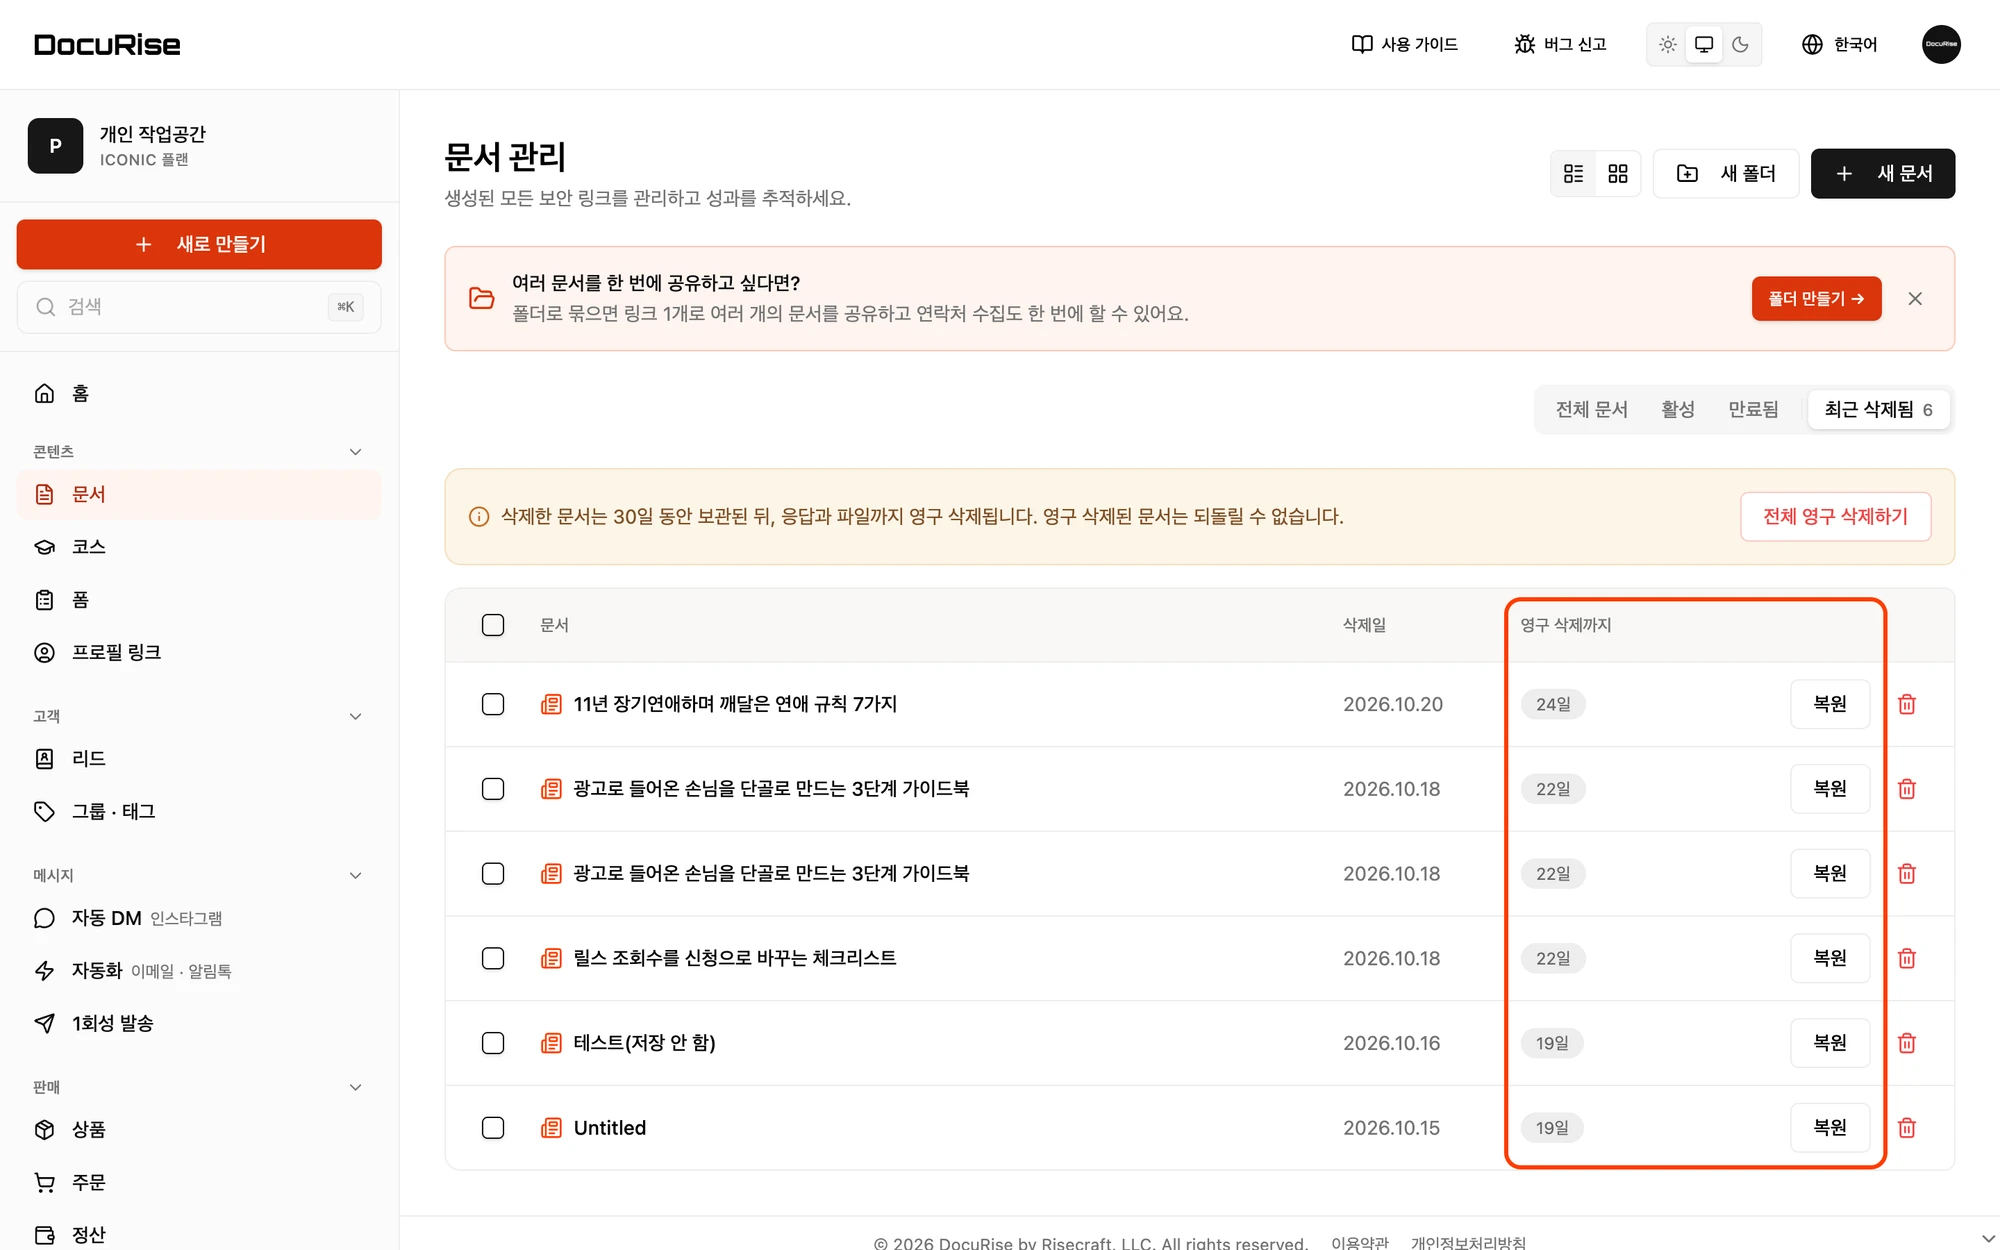Click the trash icon in the Untitled row
The height and width of the screenshot is (1250, 2000).
pos(1907,1128)
